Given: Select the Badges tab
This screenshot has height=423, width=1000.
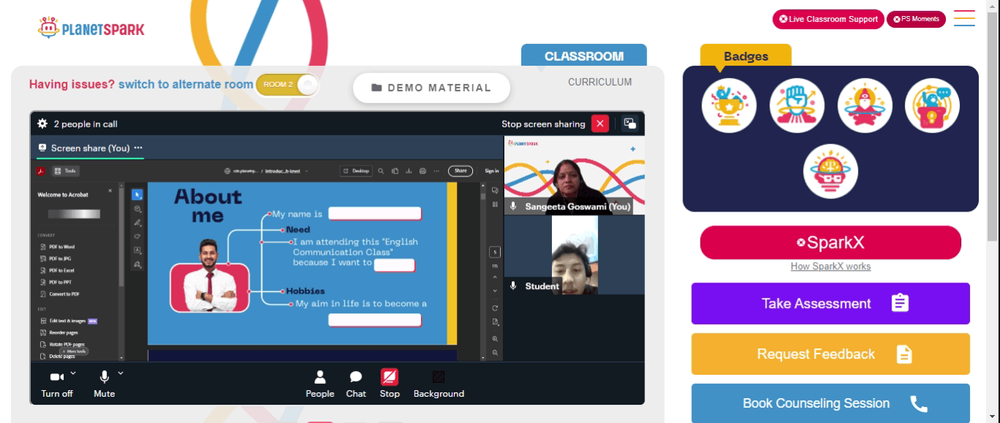Looking at the screenshot, I should [x=746, y=56].
